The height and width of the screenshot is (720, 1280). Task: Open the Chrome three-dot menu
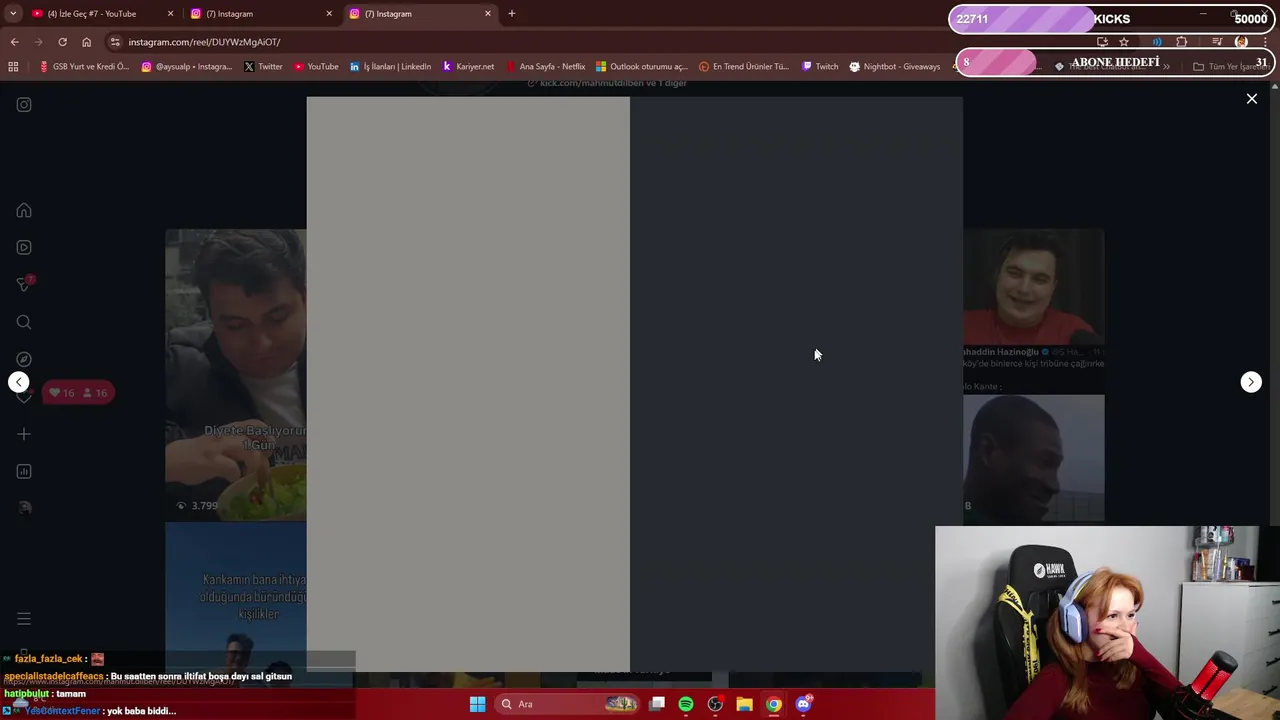tap(1265, 42)
